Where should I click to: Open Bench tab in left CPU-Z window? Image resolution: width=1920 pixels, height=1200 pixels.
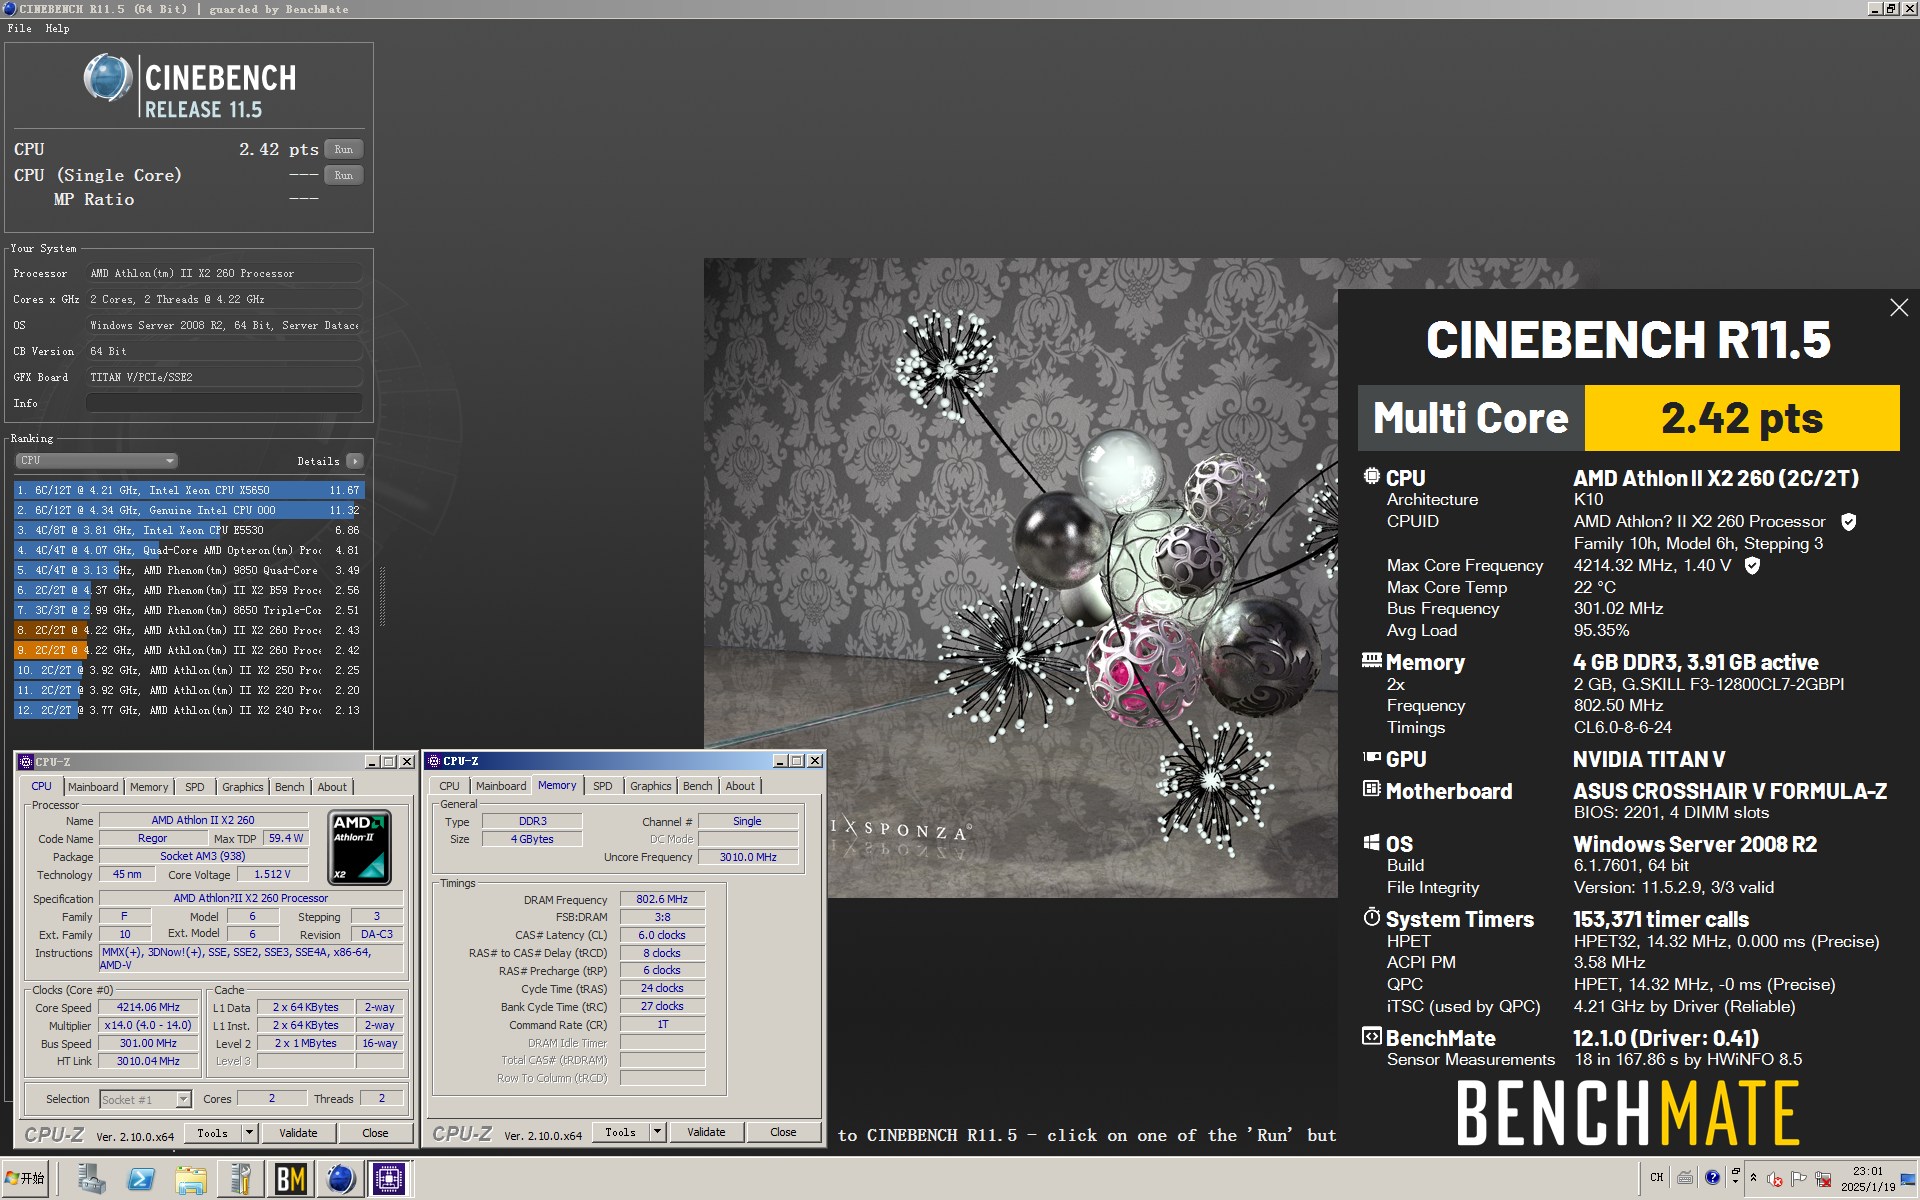[290, 787]
